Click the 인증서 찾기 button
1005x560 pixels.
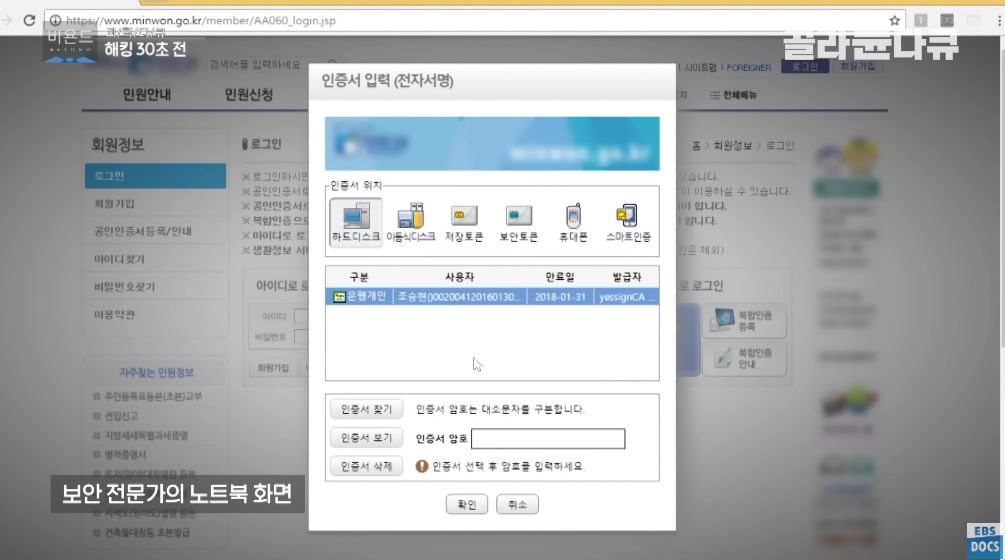click(x=367, y=409)
